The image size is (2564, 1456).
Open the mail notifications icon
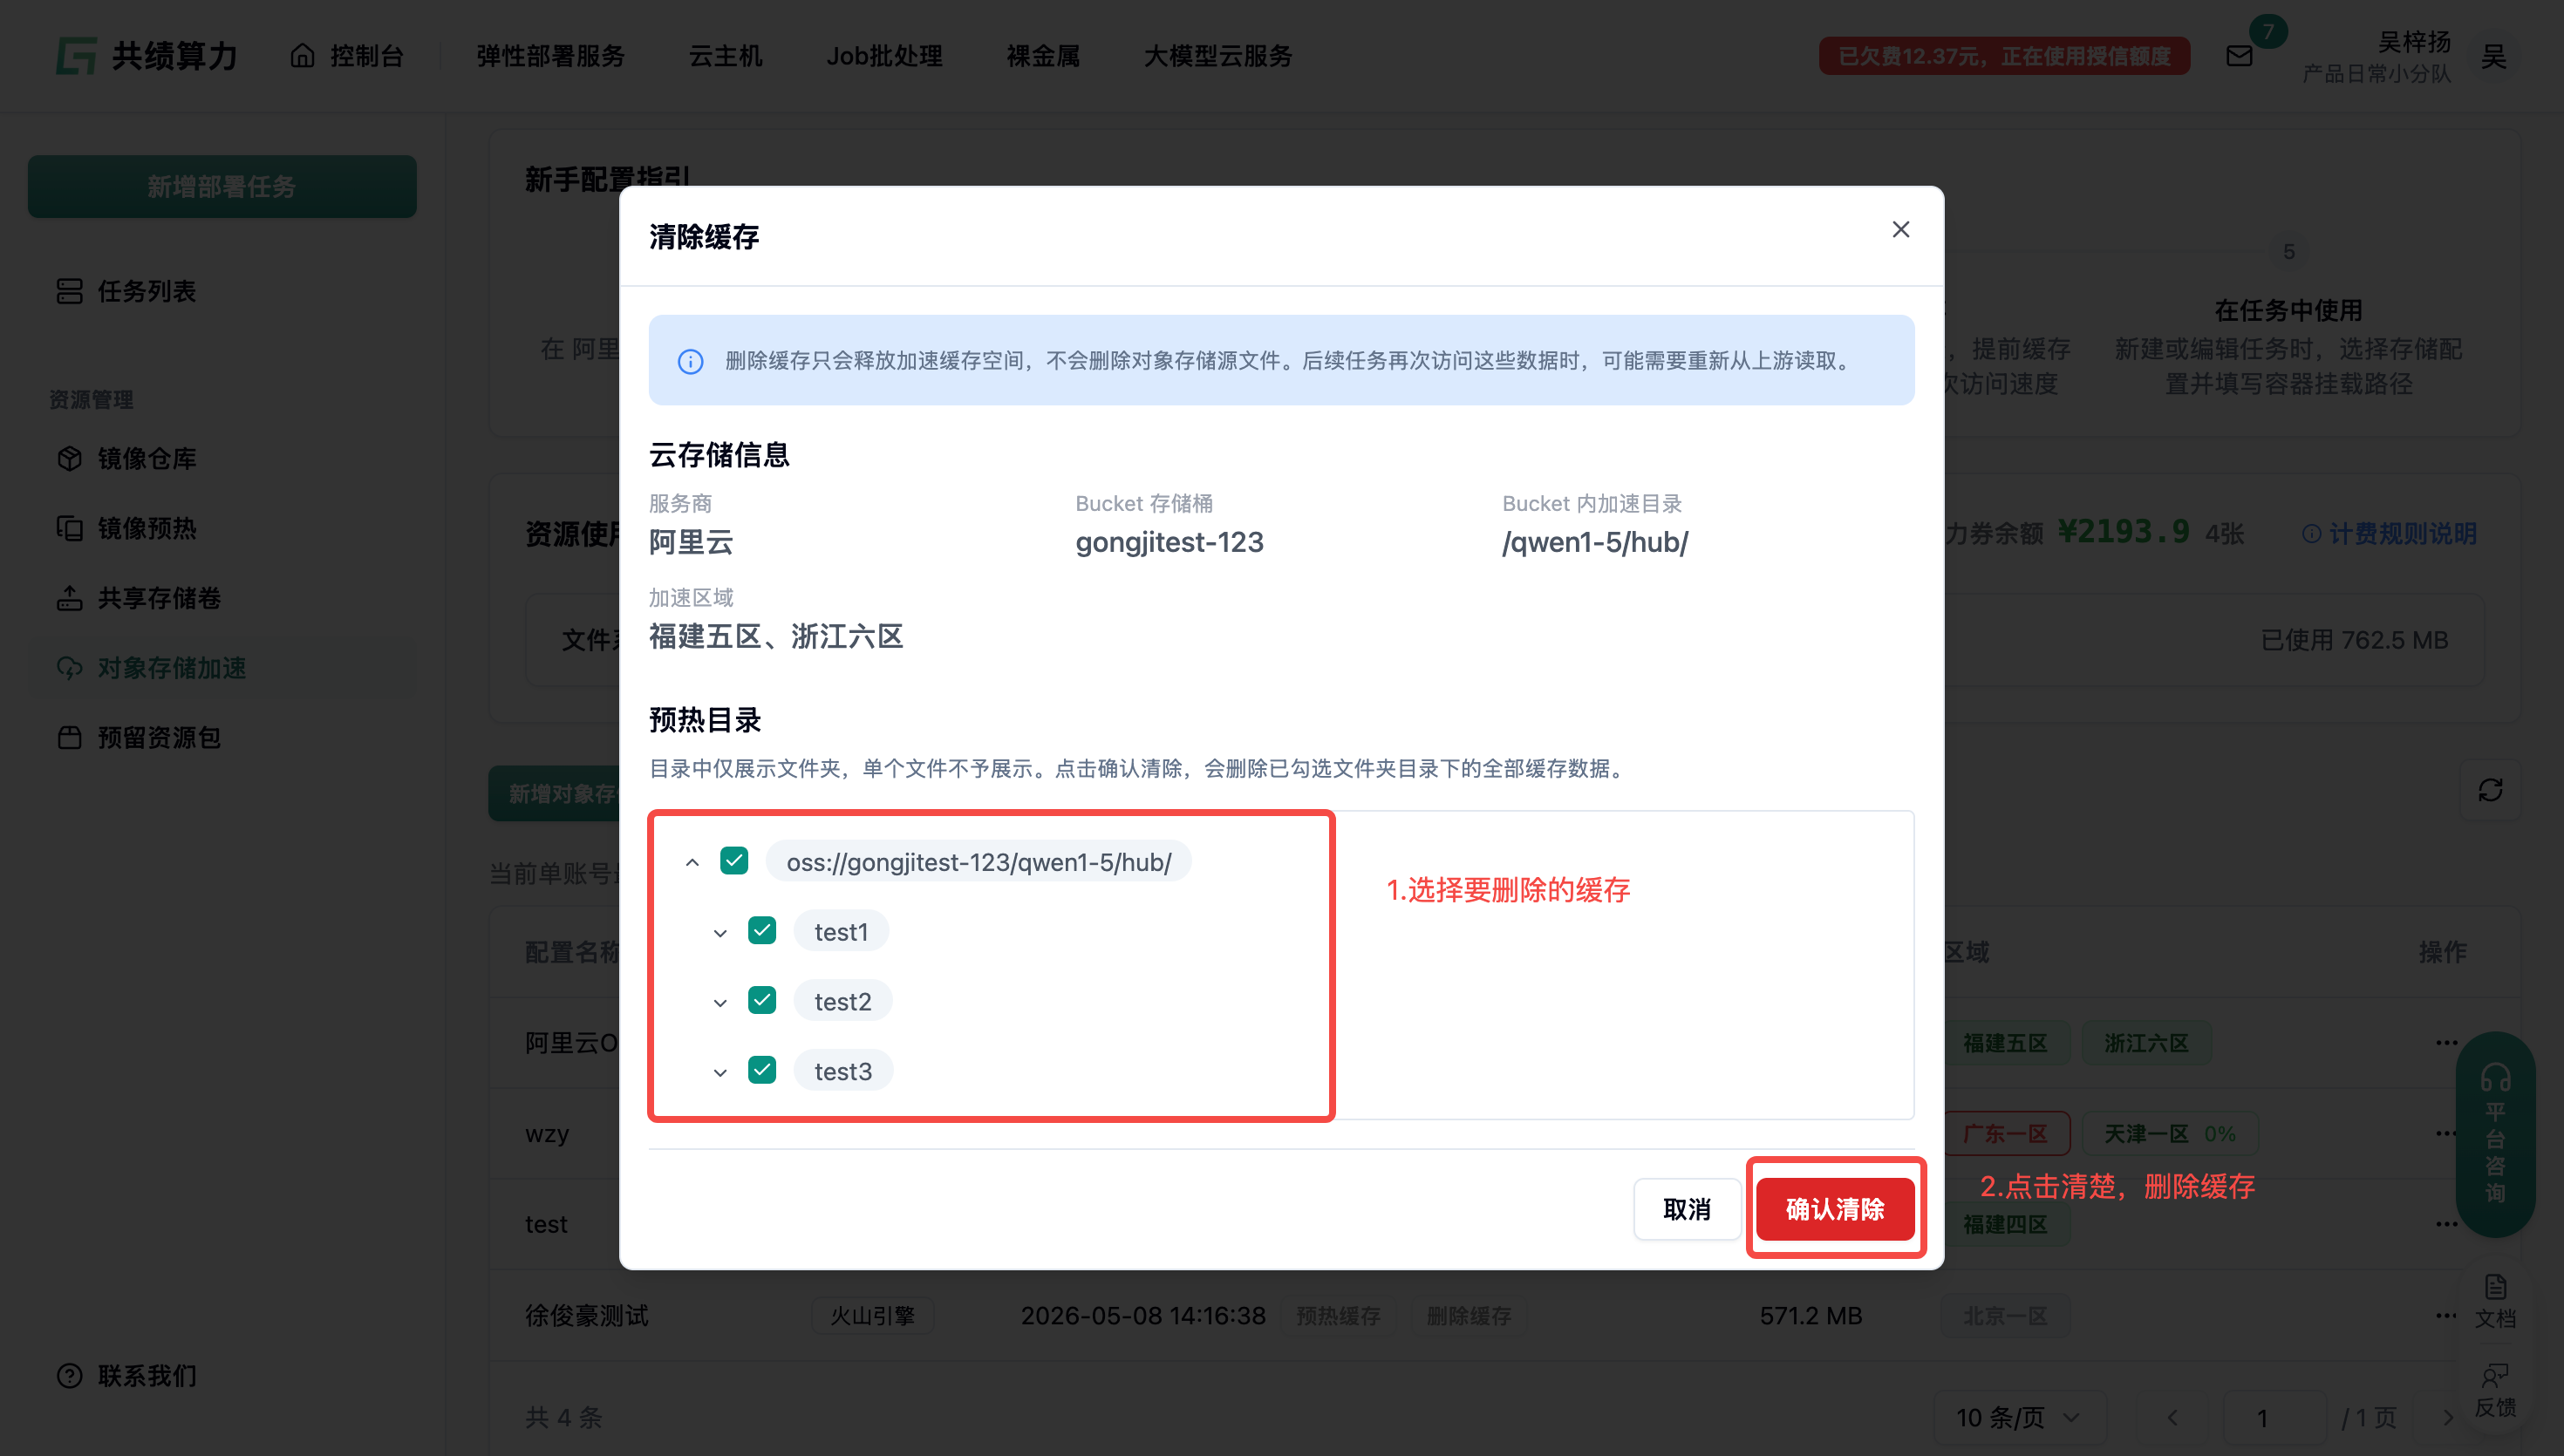point(2240,56)
